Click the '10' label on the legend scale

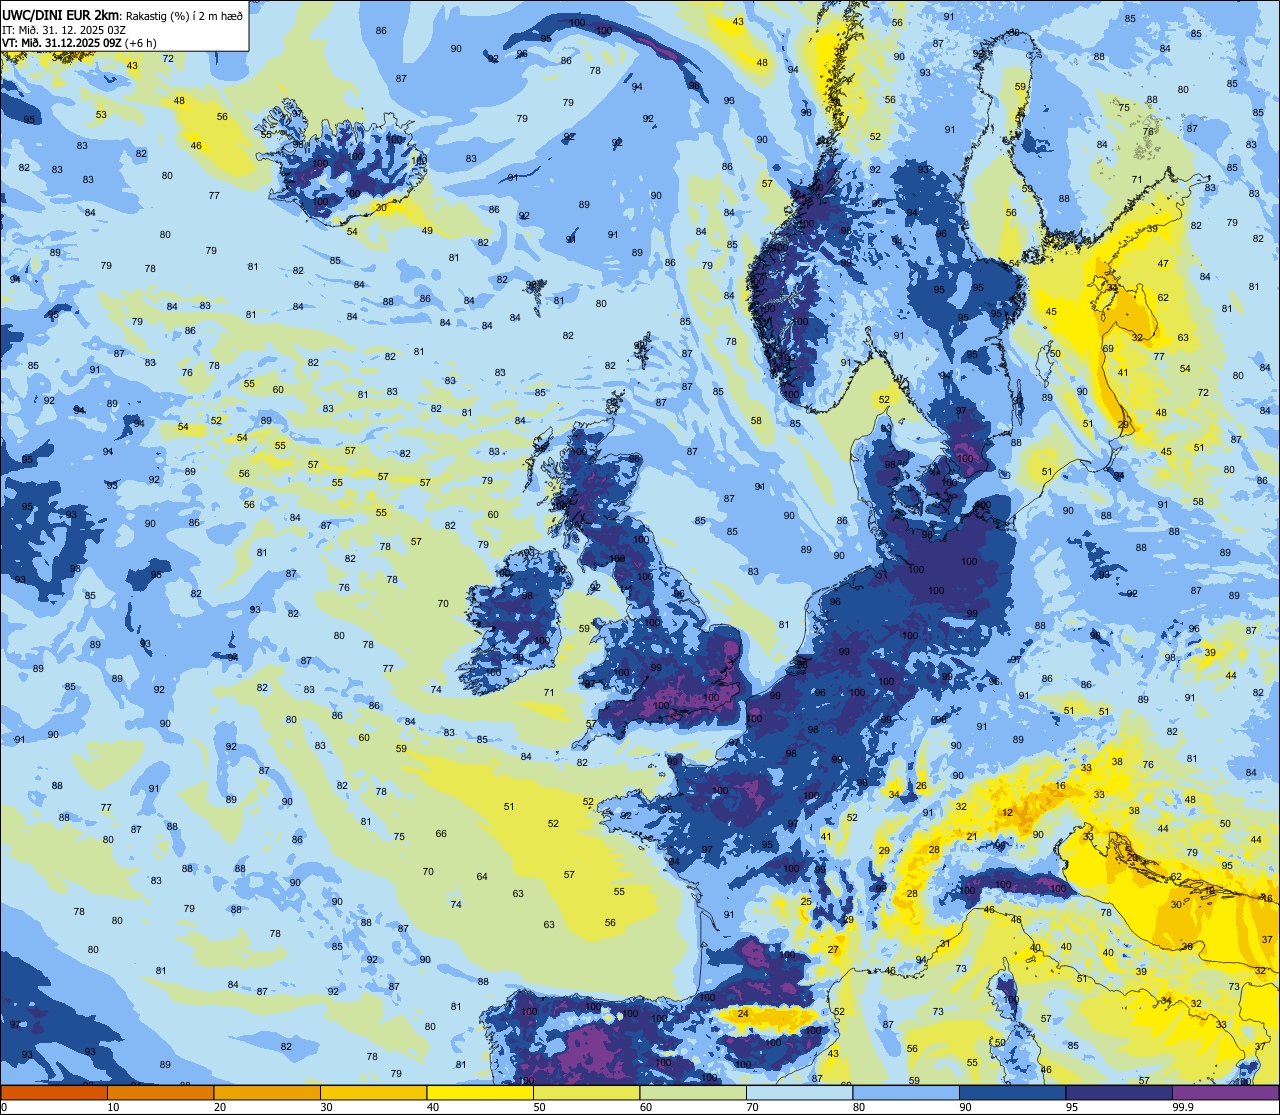[x=113, y=1107]
